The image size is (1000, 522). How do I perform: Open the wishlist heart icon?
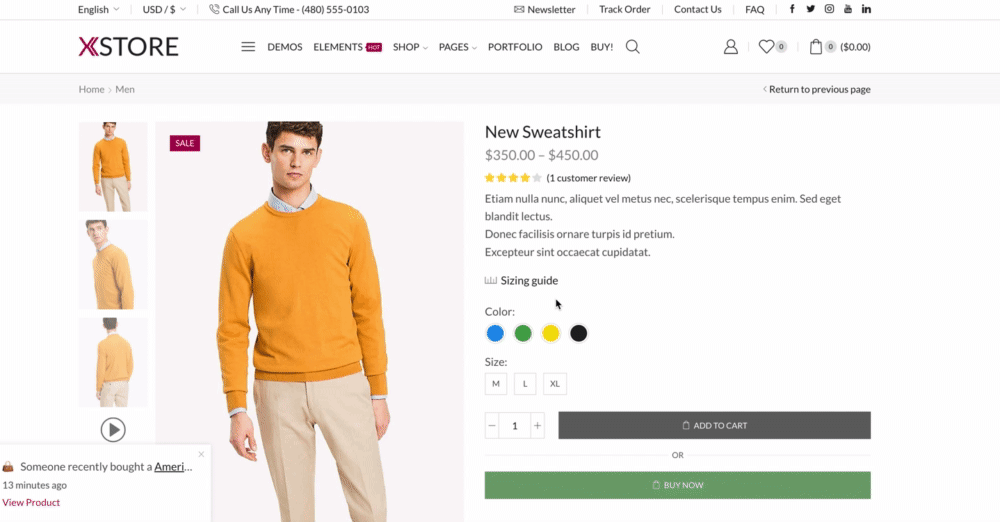coord(766,47)
